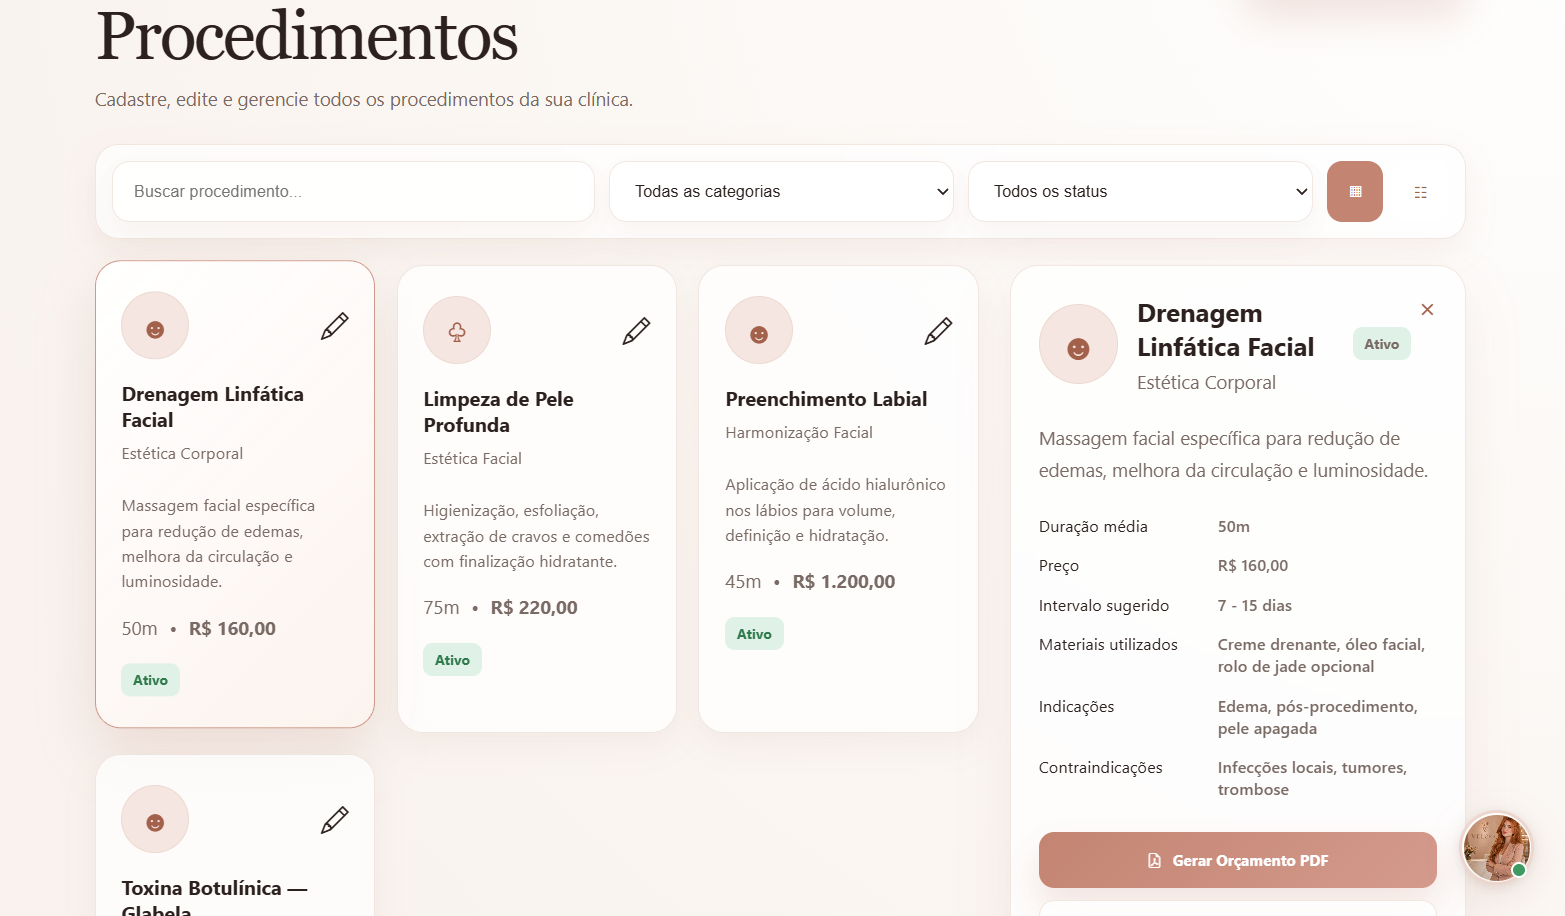Open the Preenchimento Labial card title
The height and width of the screenshot is (916, 1565).
(x=826, y=399)
